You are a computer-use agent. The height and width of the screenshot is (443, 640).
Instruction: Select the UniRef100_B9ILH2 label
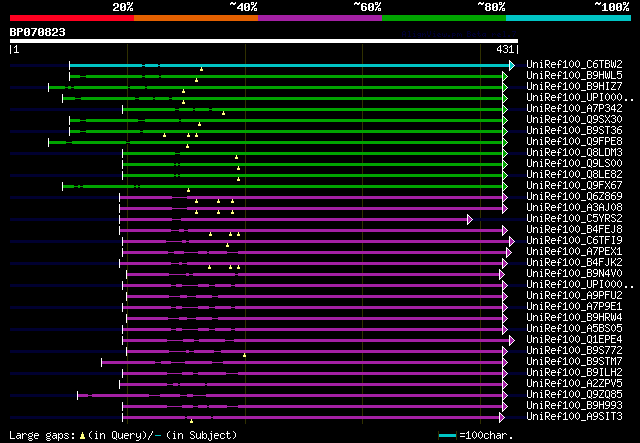click(574, 373)
